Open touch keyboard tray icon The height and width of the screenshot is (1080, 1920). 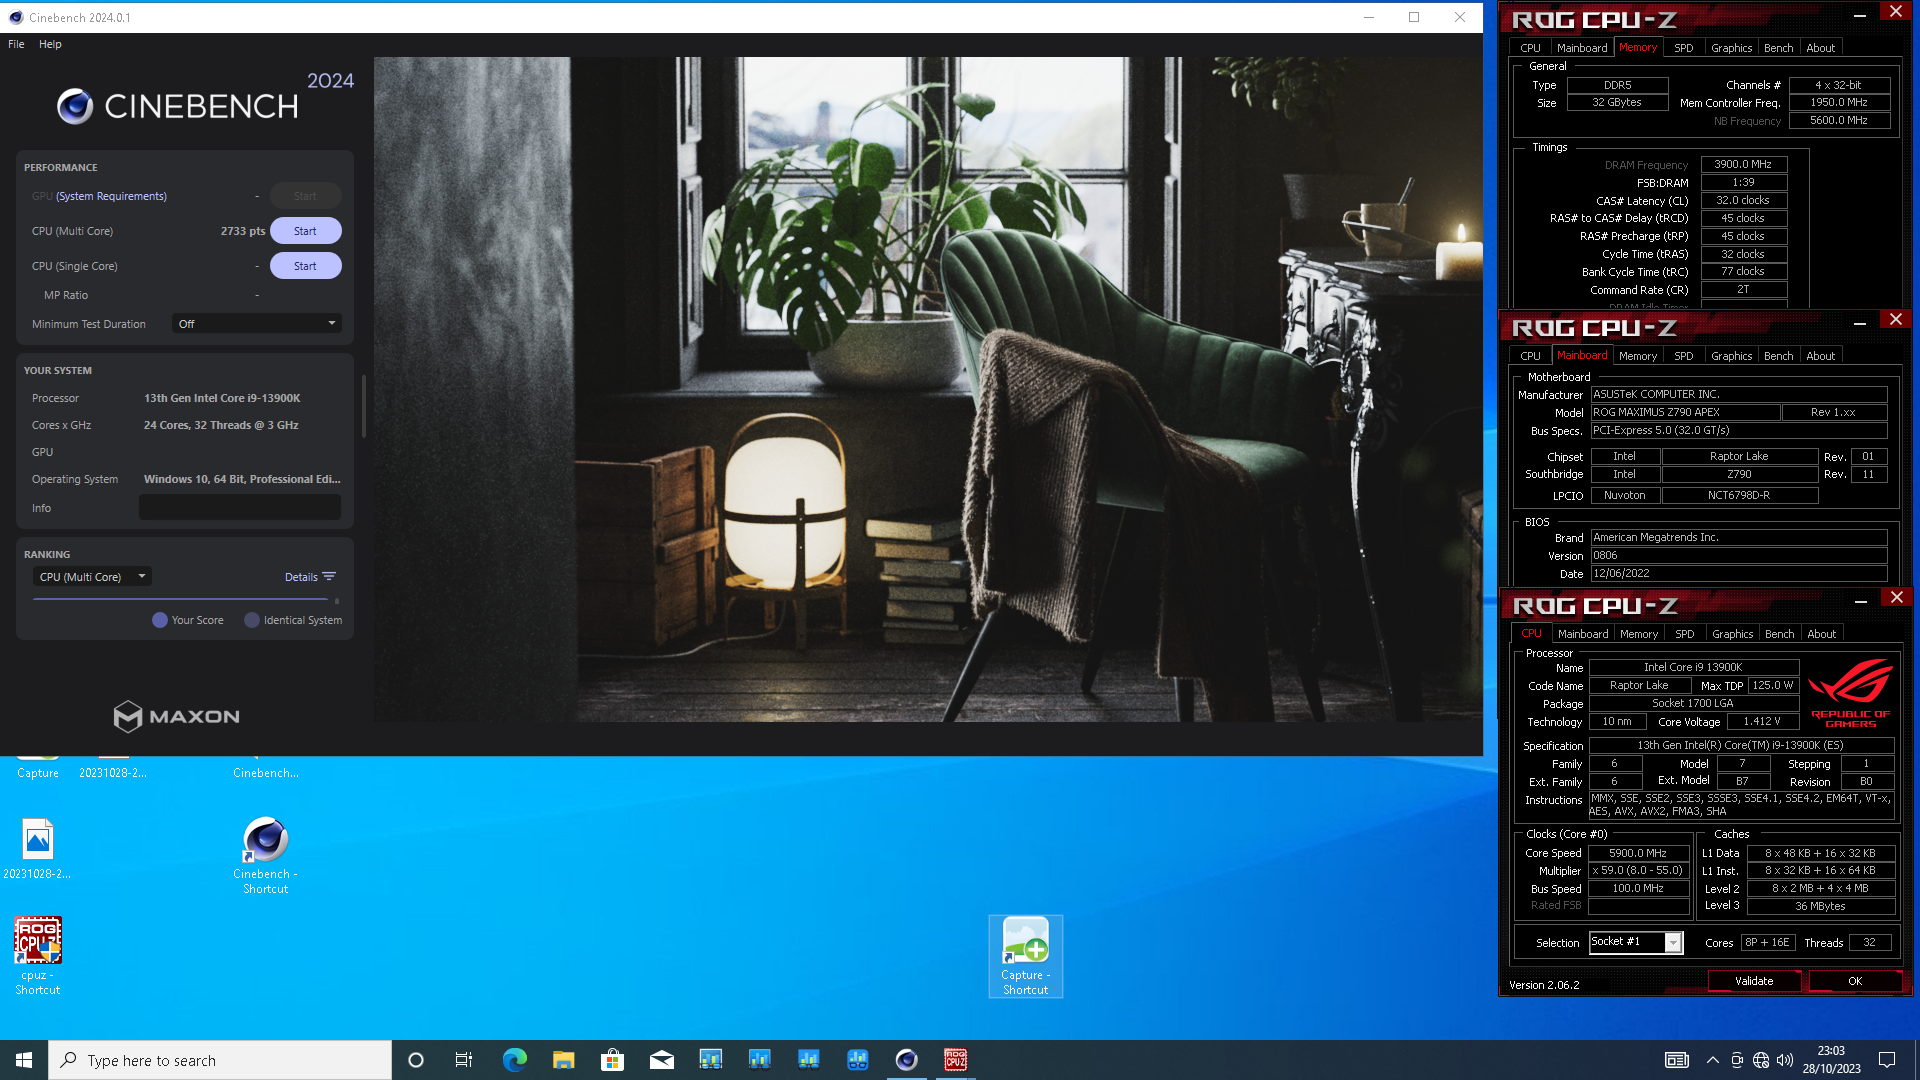(1676, 1060)
